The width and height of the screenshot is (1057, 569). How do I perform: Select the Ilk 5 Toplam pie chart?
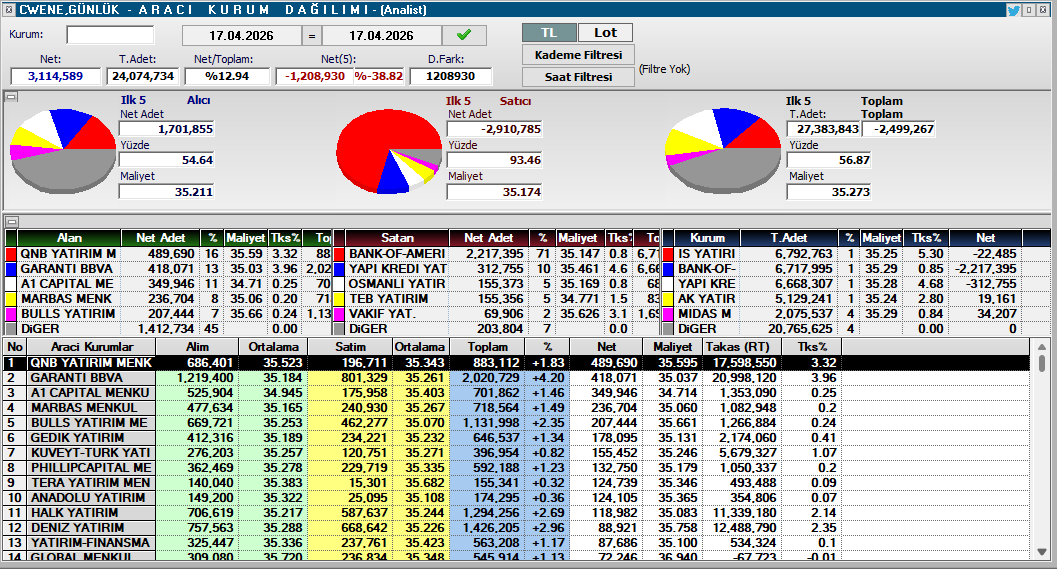coord(723,150)
